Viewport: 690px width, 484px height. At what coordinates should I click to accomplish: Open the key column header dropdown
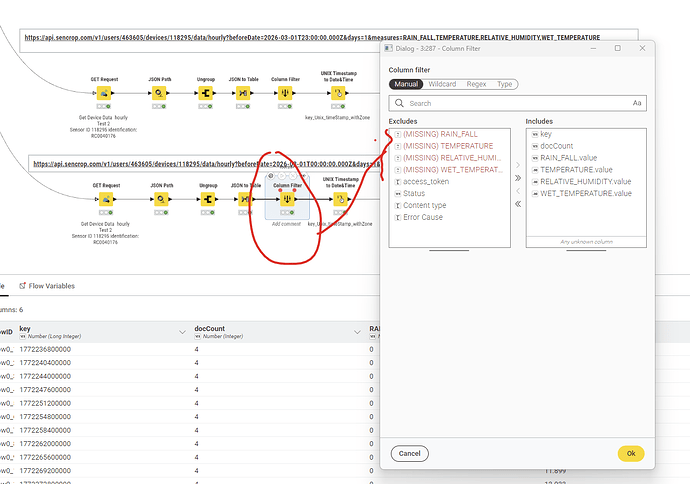click(x=181, y=331)
